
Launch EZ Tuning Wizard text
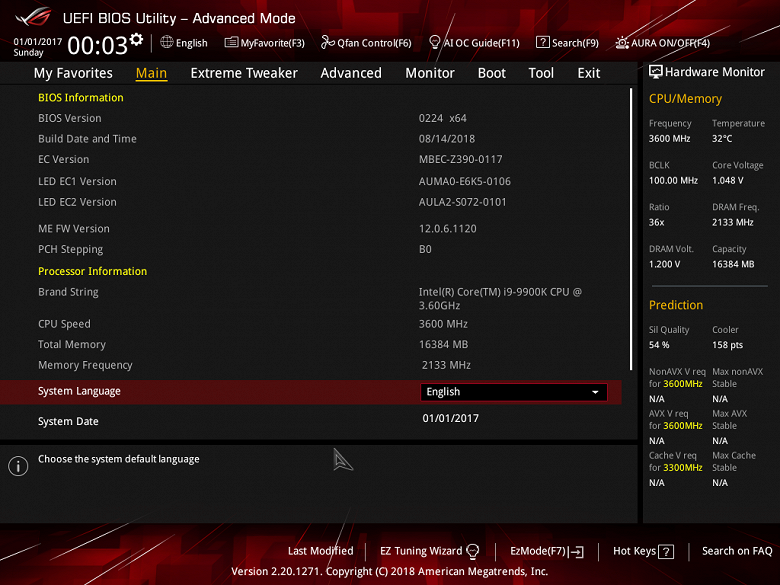tap(421, 551)
